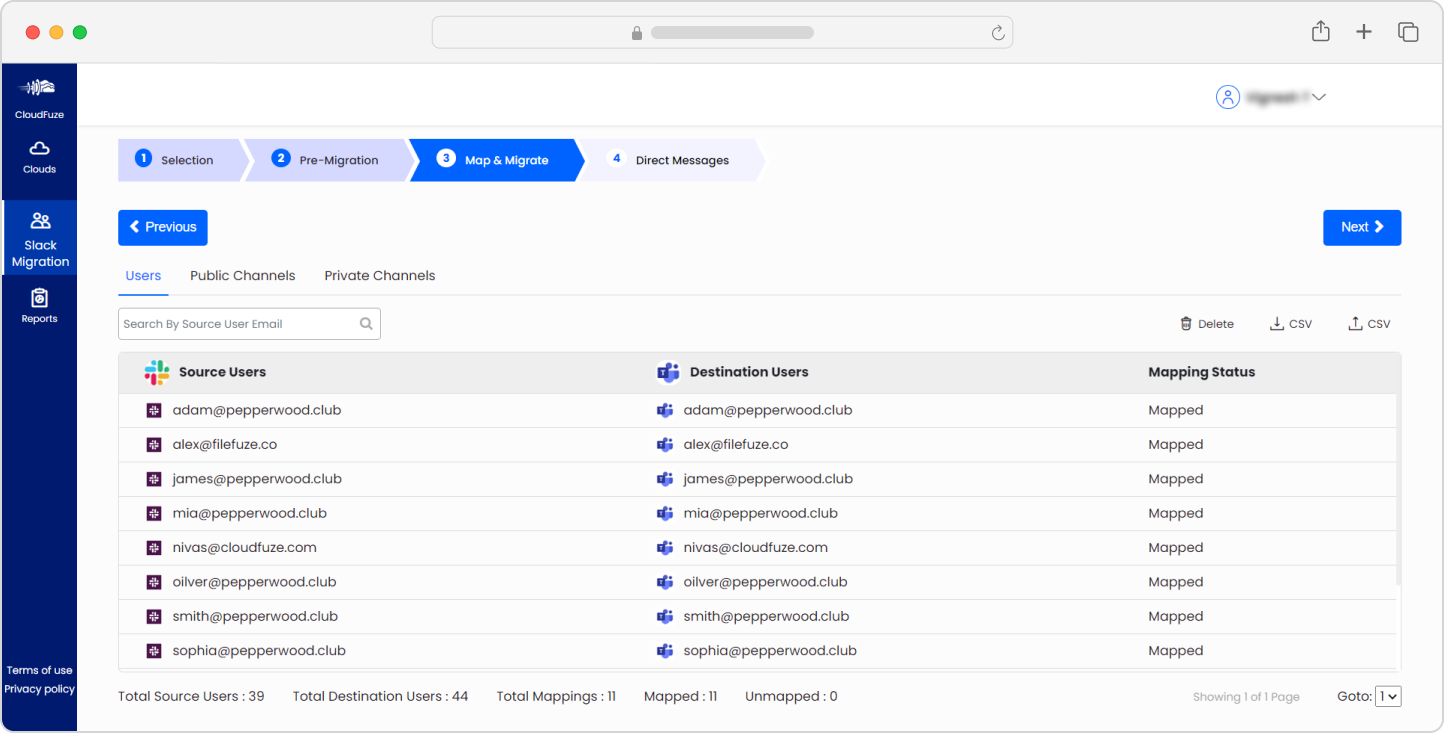The height and width of the screenshot is (733, 1444).
Task: Reload the page in the browser
Action: point(997,33)
